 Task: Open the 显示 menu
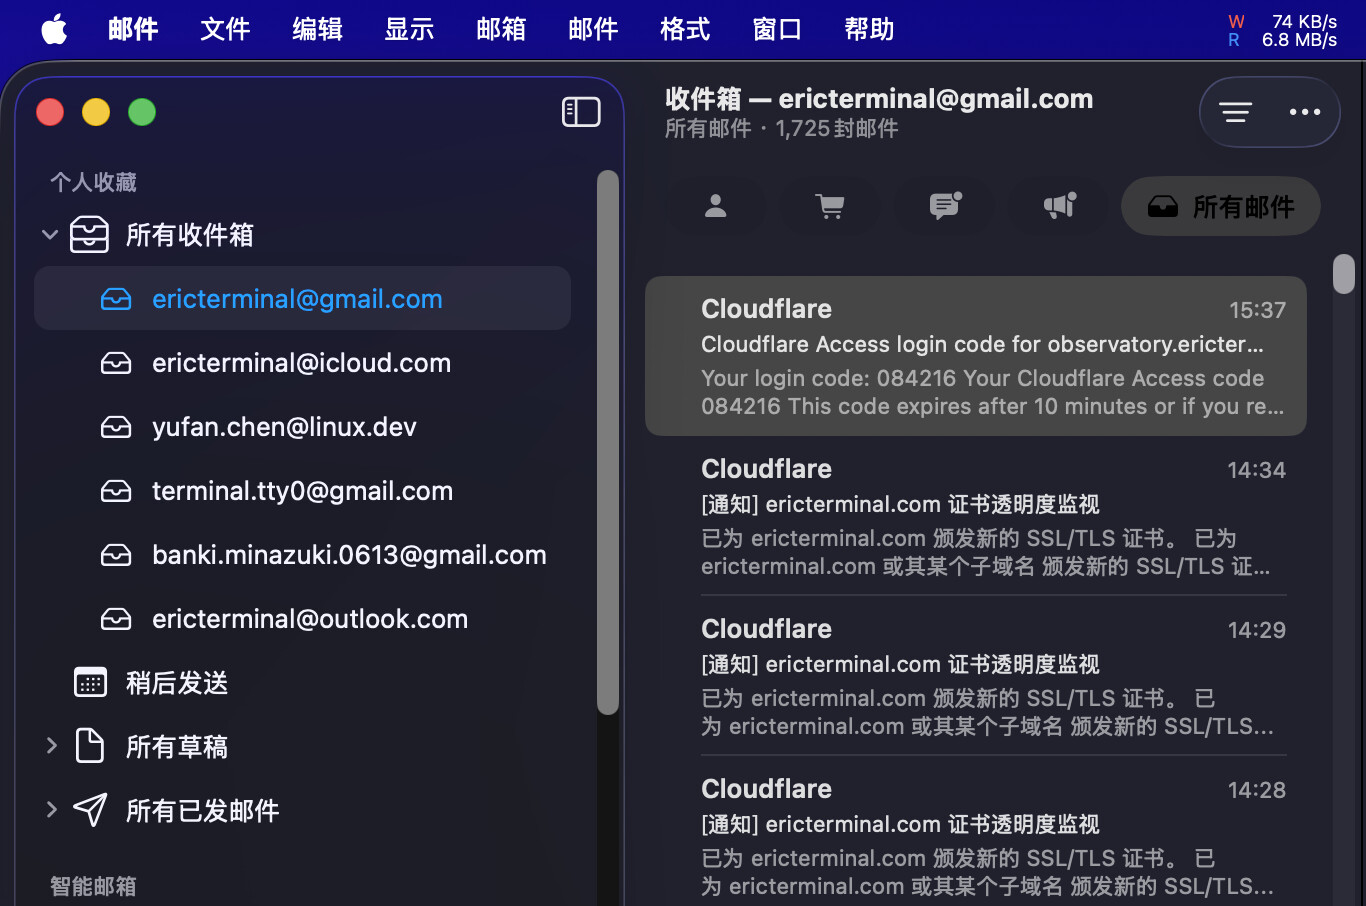409,29
